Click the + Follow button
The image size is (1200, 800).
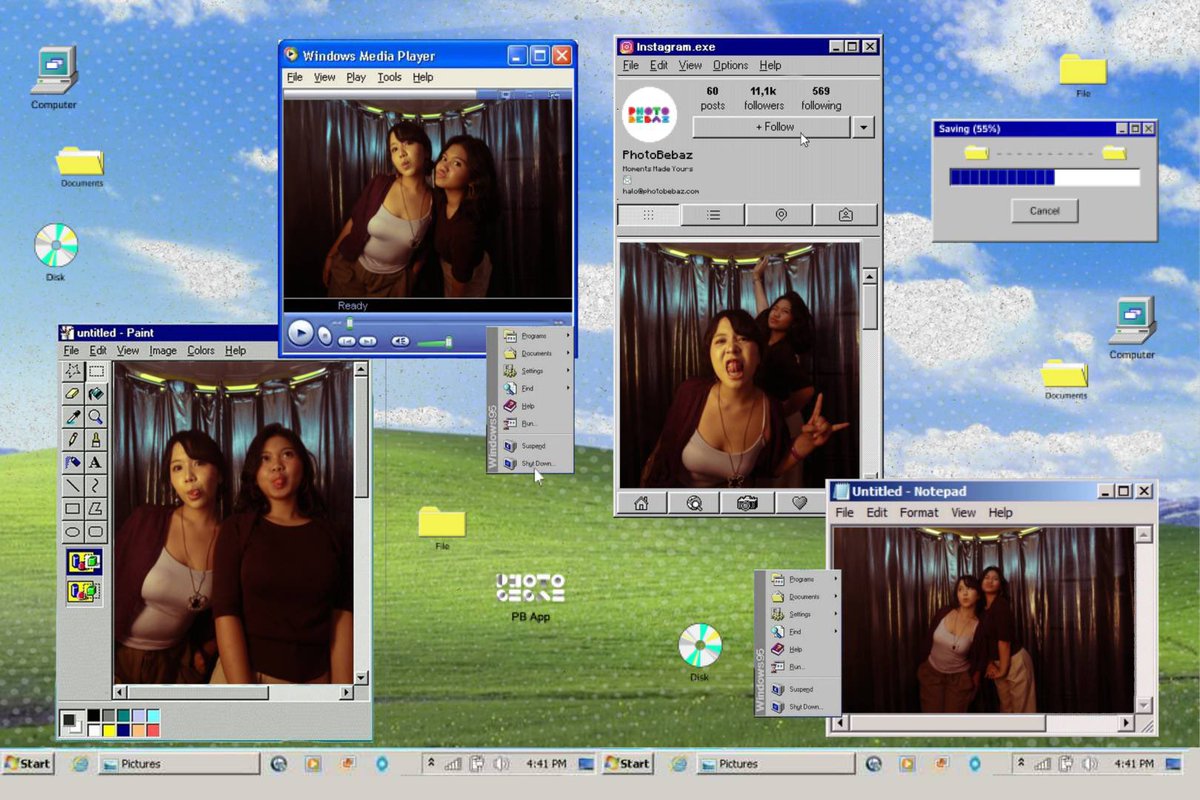click(x=771, y=127)
